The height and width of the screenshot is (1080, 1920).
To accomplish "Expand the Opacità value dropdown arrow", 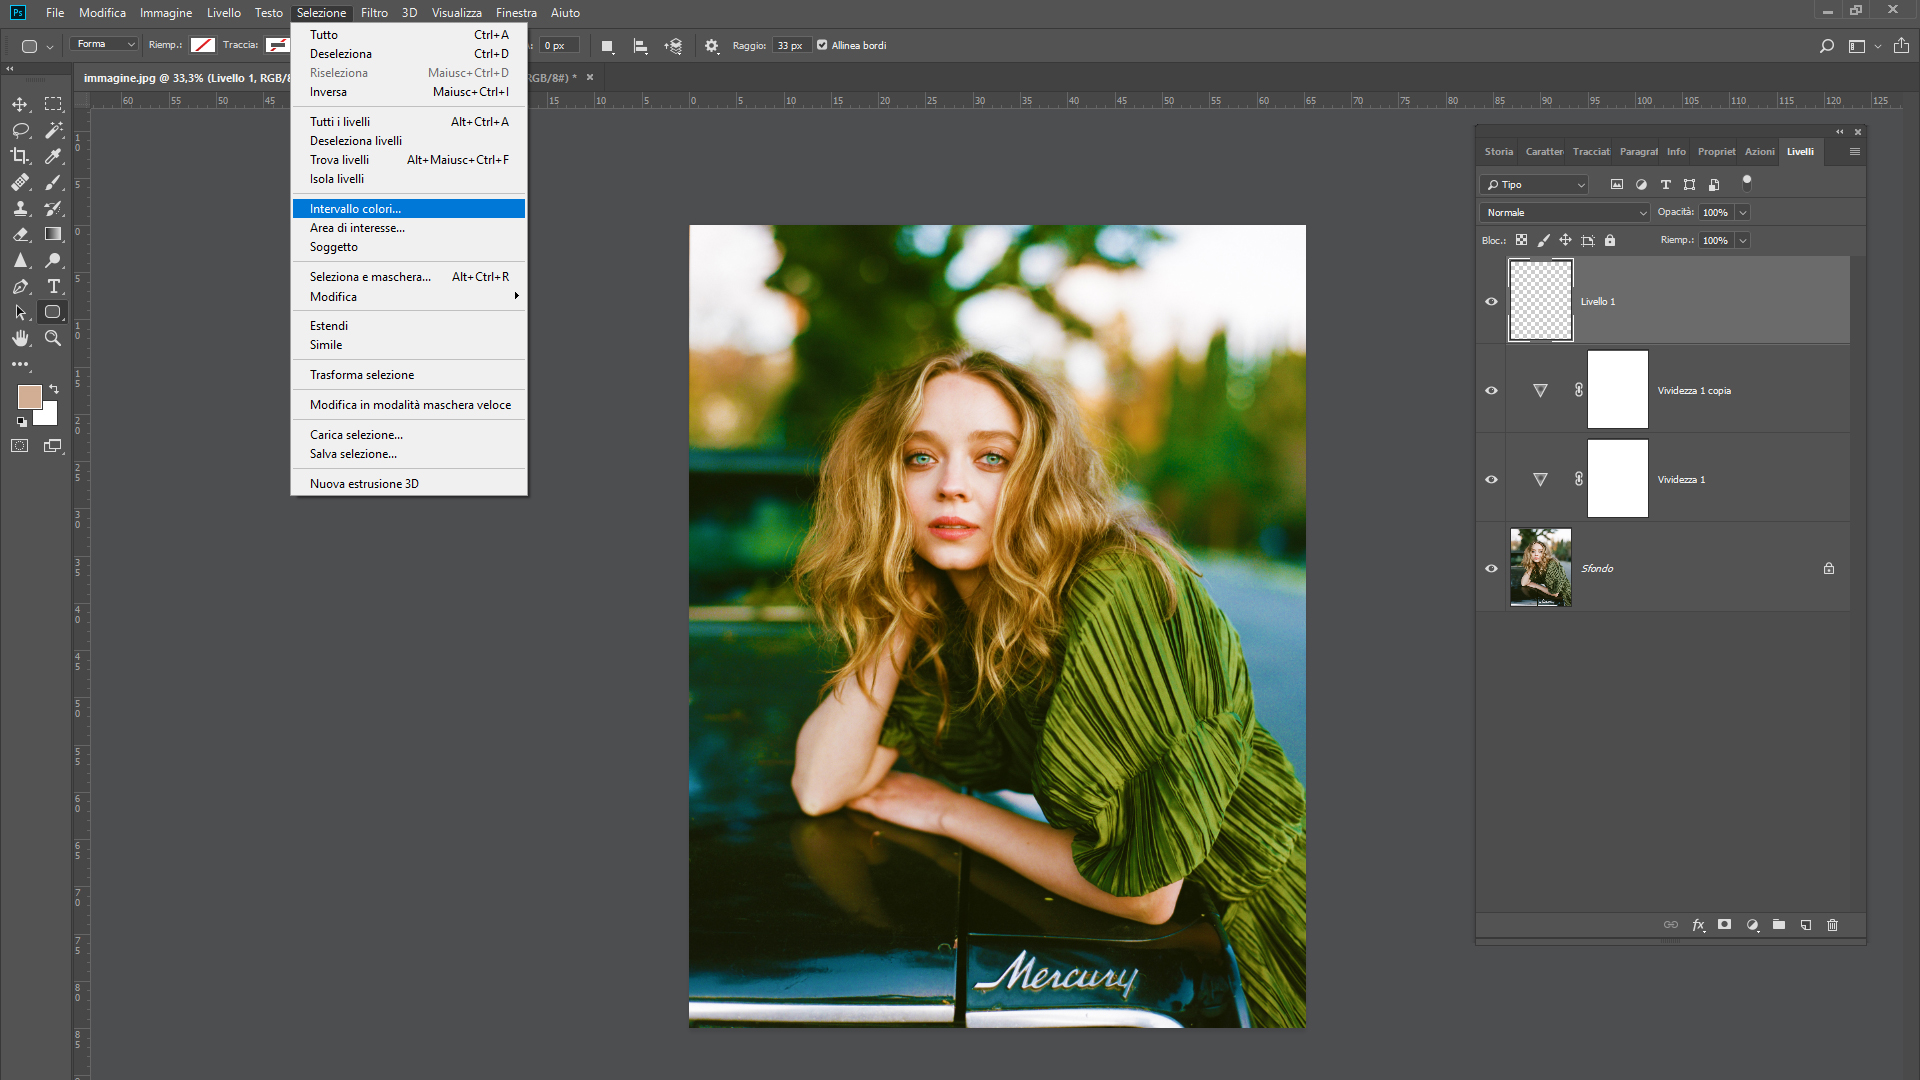I will [1743, 212].
